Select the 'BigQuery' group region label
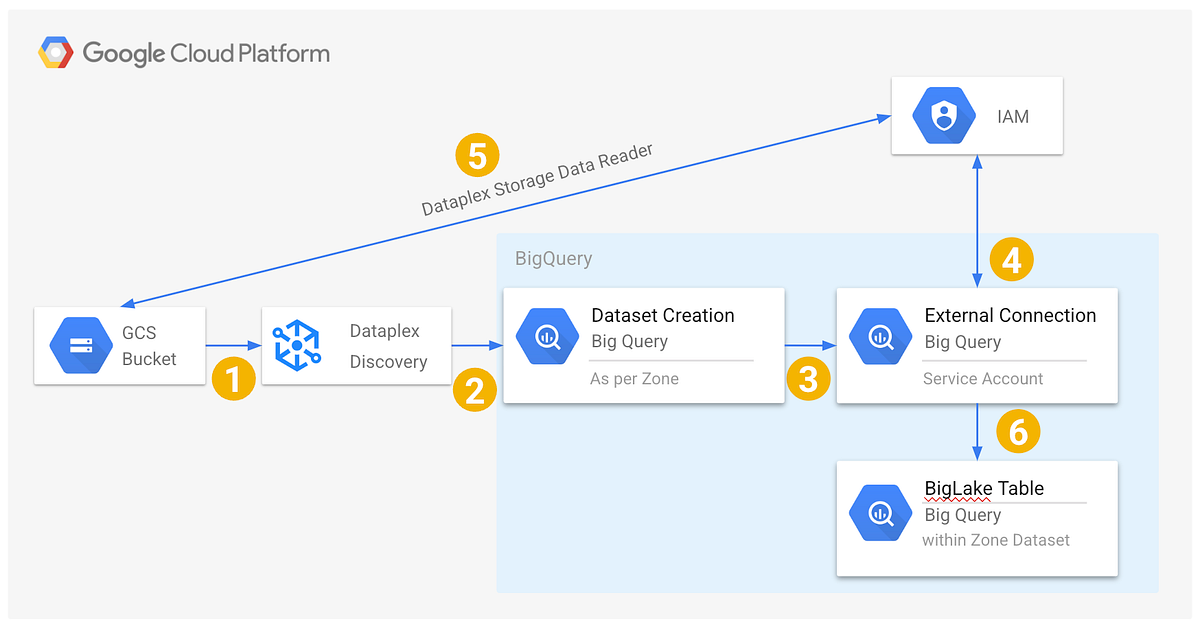 [553, 259]
